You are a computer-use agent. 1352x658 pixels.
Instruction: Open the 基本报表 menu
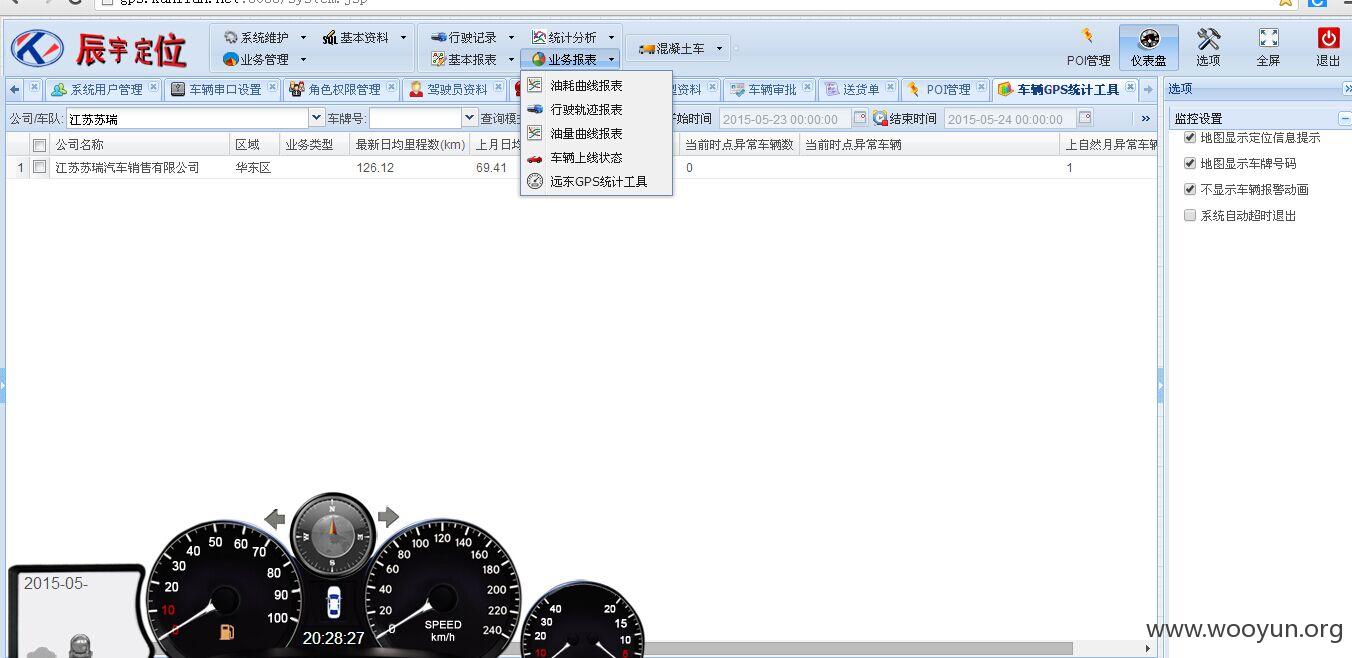point(472,59)
